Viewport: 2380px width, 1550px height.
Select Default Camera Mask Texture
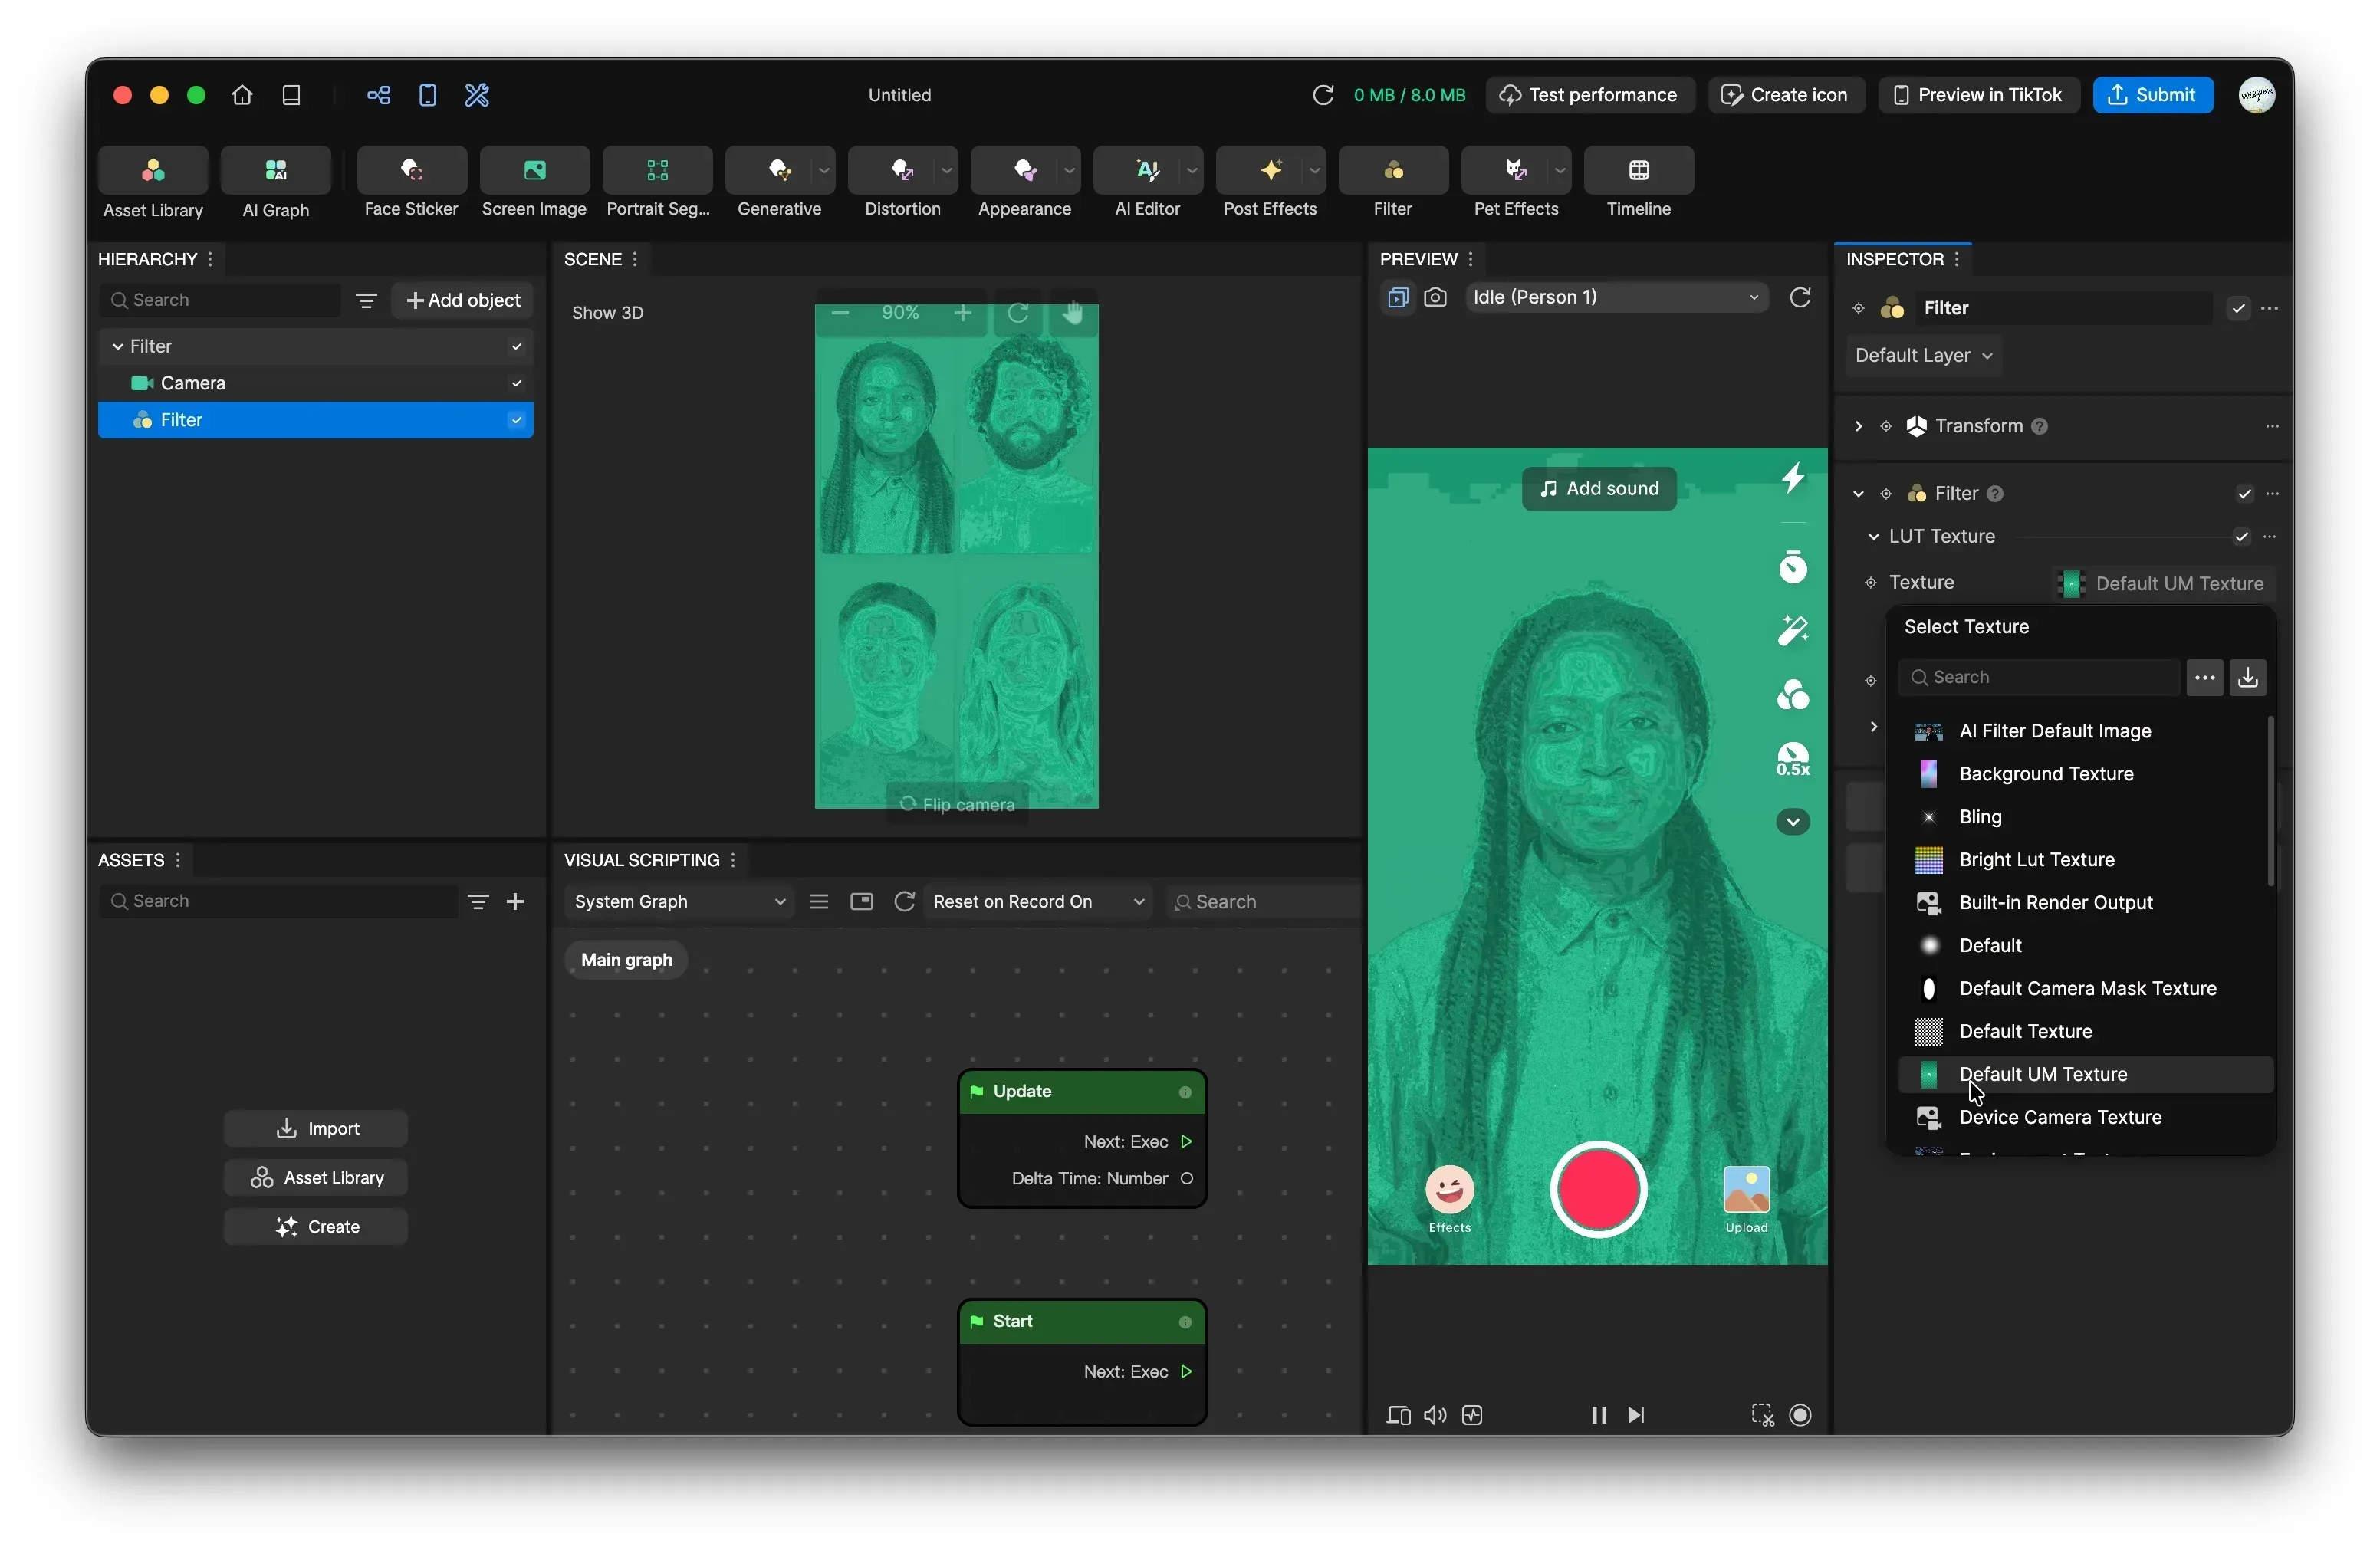(x=2086, y=989)
